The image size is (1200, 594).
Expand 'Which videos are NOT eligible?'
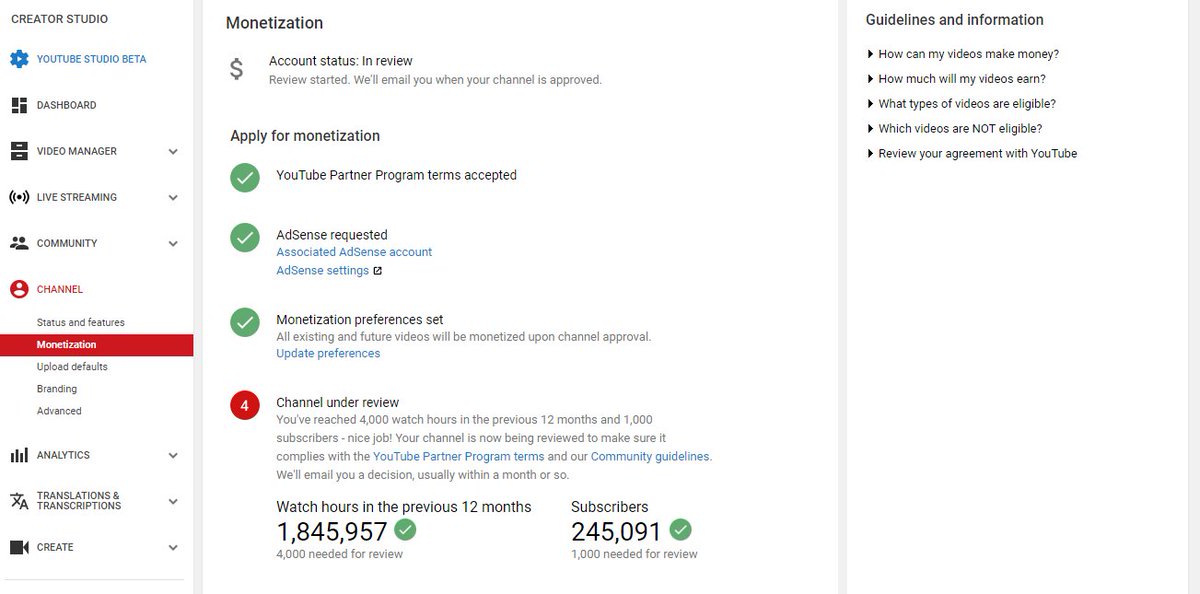tap(954, 129)
